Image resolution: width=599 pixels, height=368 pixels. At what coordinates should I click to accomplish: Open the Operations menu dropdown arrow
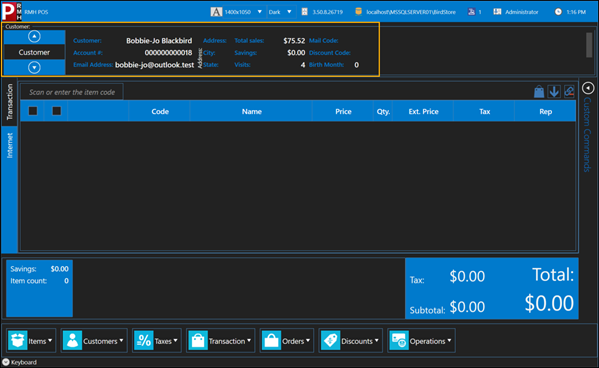click(449, 340)
